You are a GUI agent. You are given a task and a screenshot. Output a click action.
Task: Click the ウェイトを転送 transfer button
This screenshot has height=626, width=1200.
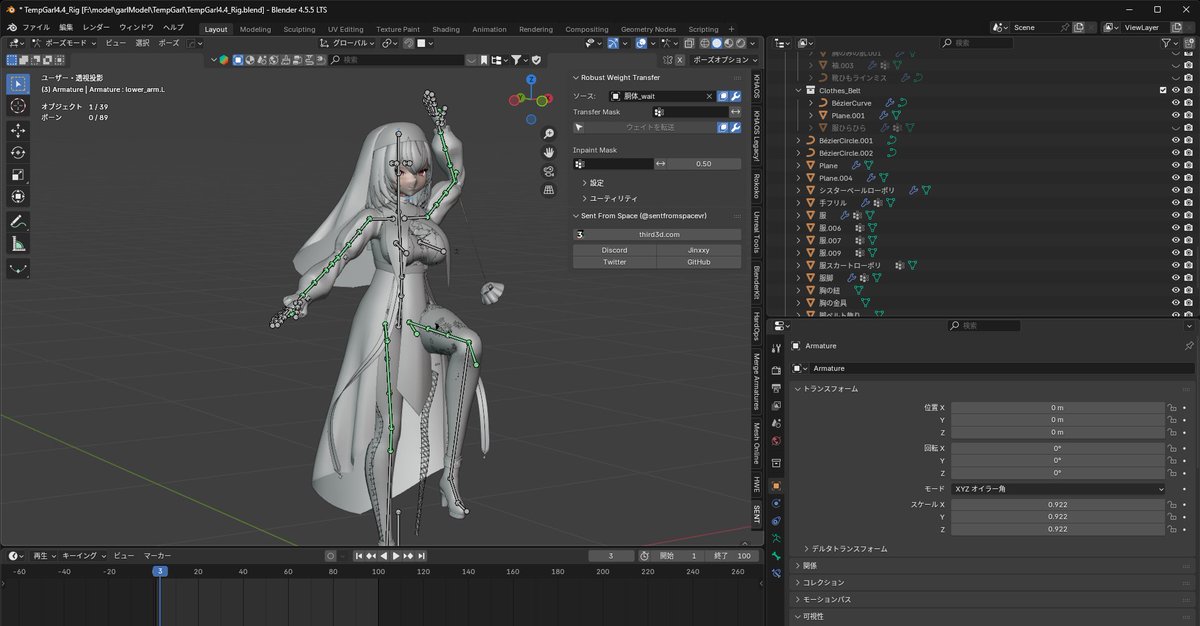point(650,127)
